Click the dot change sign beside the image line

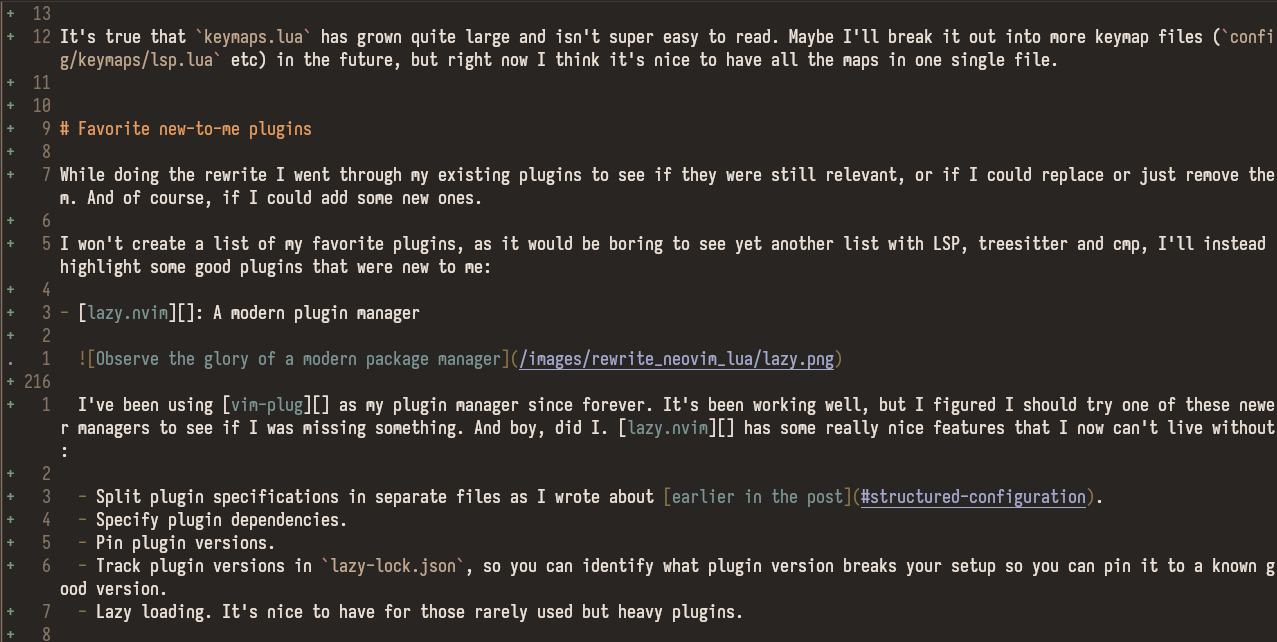tap(10, 359)
